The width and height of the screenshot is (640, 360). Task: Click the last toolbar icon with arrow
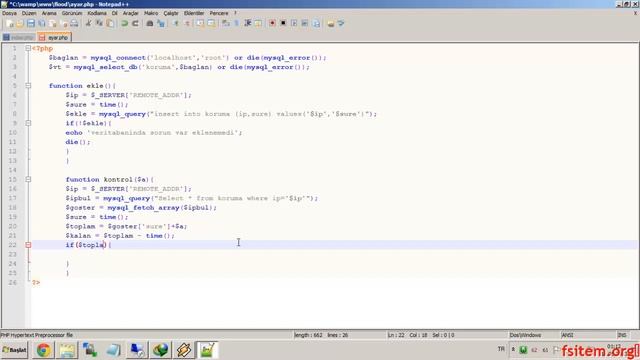pyautogui.click(x=341, y=24)
